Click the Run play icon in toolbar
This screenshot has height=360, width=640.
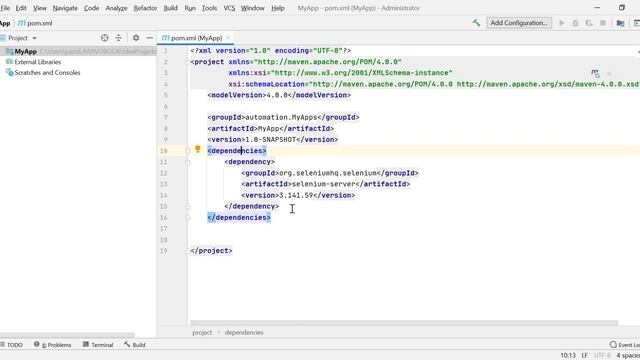[562, 23]
